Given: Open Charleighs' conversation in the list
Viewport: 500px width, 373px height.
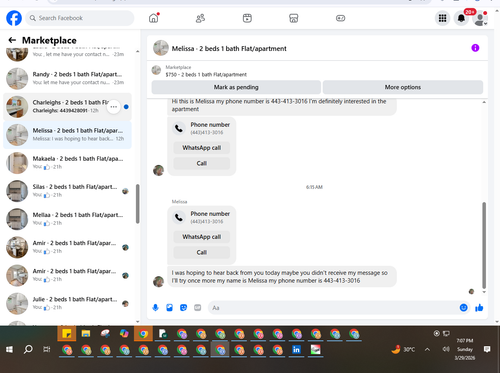Looking at the screenshot, I should [67, 107].
